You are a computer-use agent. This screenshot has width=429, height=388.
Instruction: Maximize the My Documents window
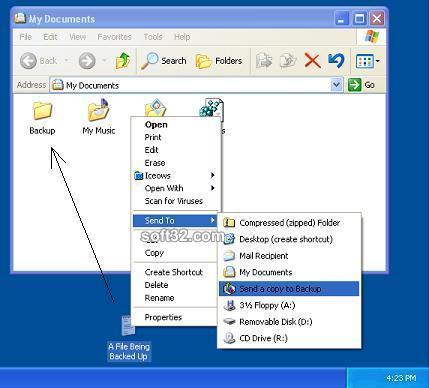[359, 19]
